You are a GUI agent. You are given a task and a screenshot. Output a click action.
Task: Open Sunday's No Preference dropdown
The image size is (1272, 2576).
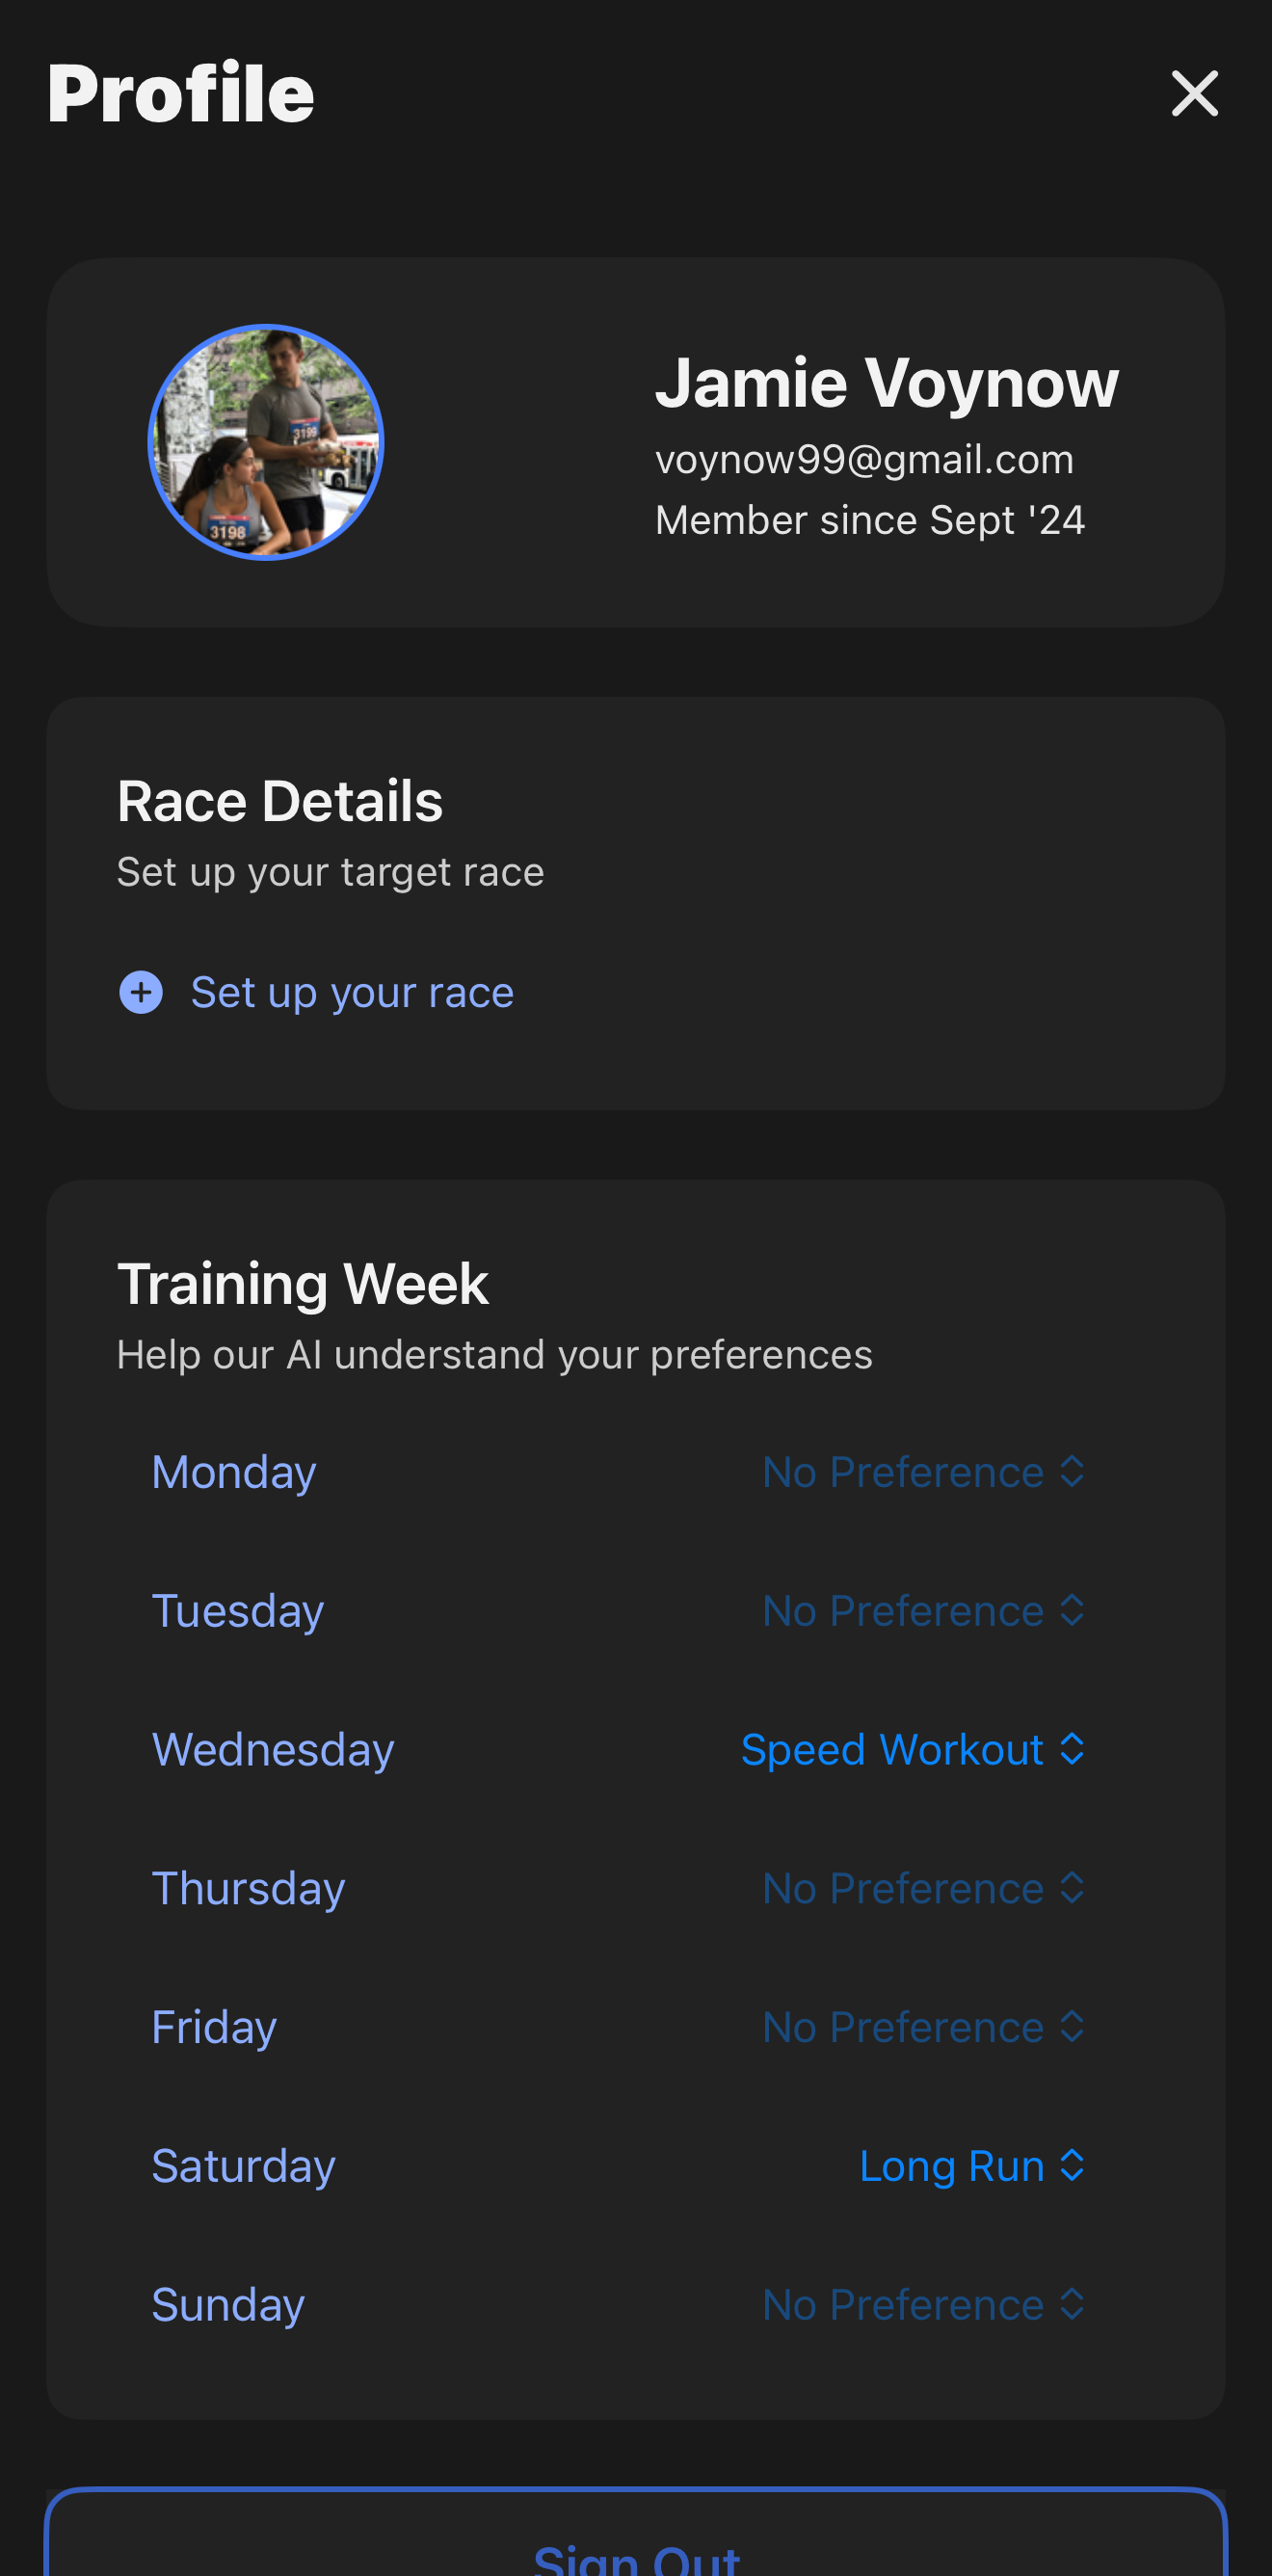(x=923, y=2305)
